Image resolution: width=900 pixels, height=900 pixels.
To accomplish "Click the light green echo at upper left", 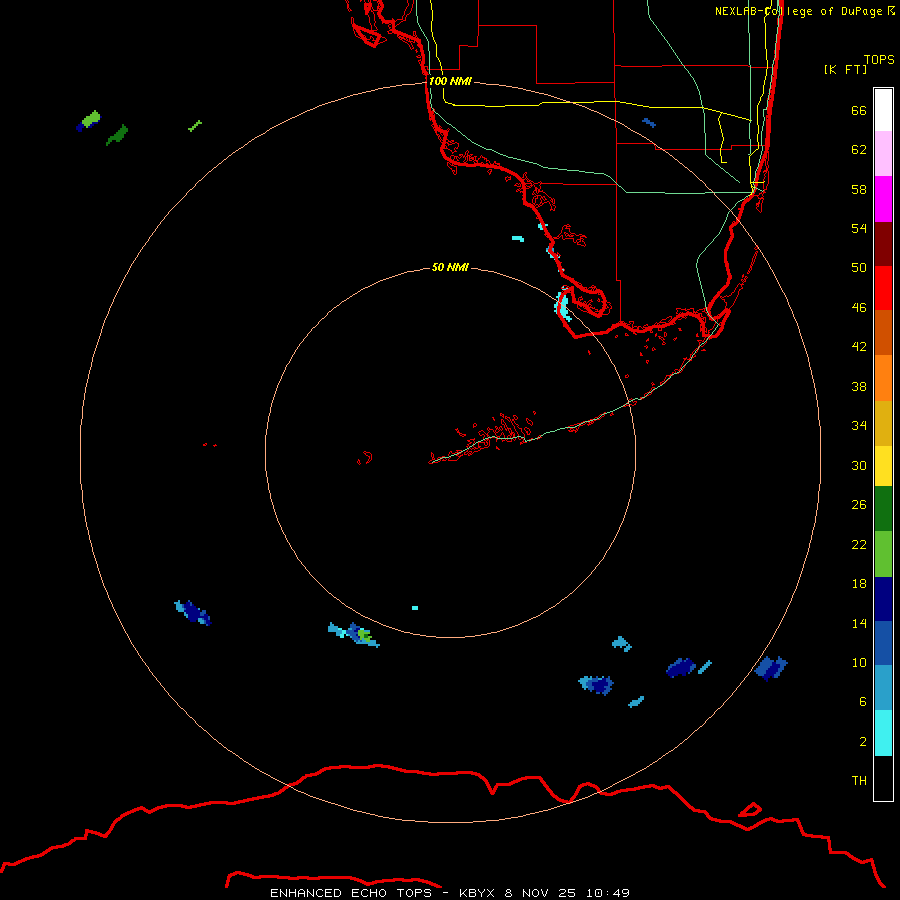I will point(89,121).
